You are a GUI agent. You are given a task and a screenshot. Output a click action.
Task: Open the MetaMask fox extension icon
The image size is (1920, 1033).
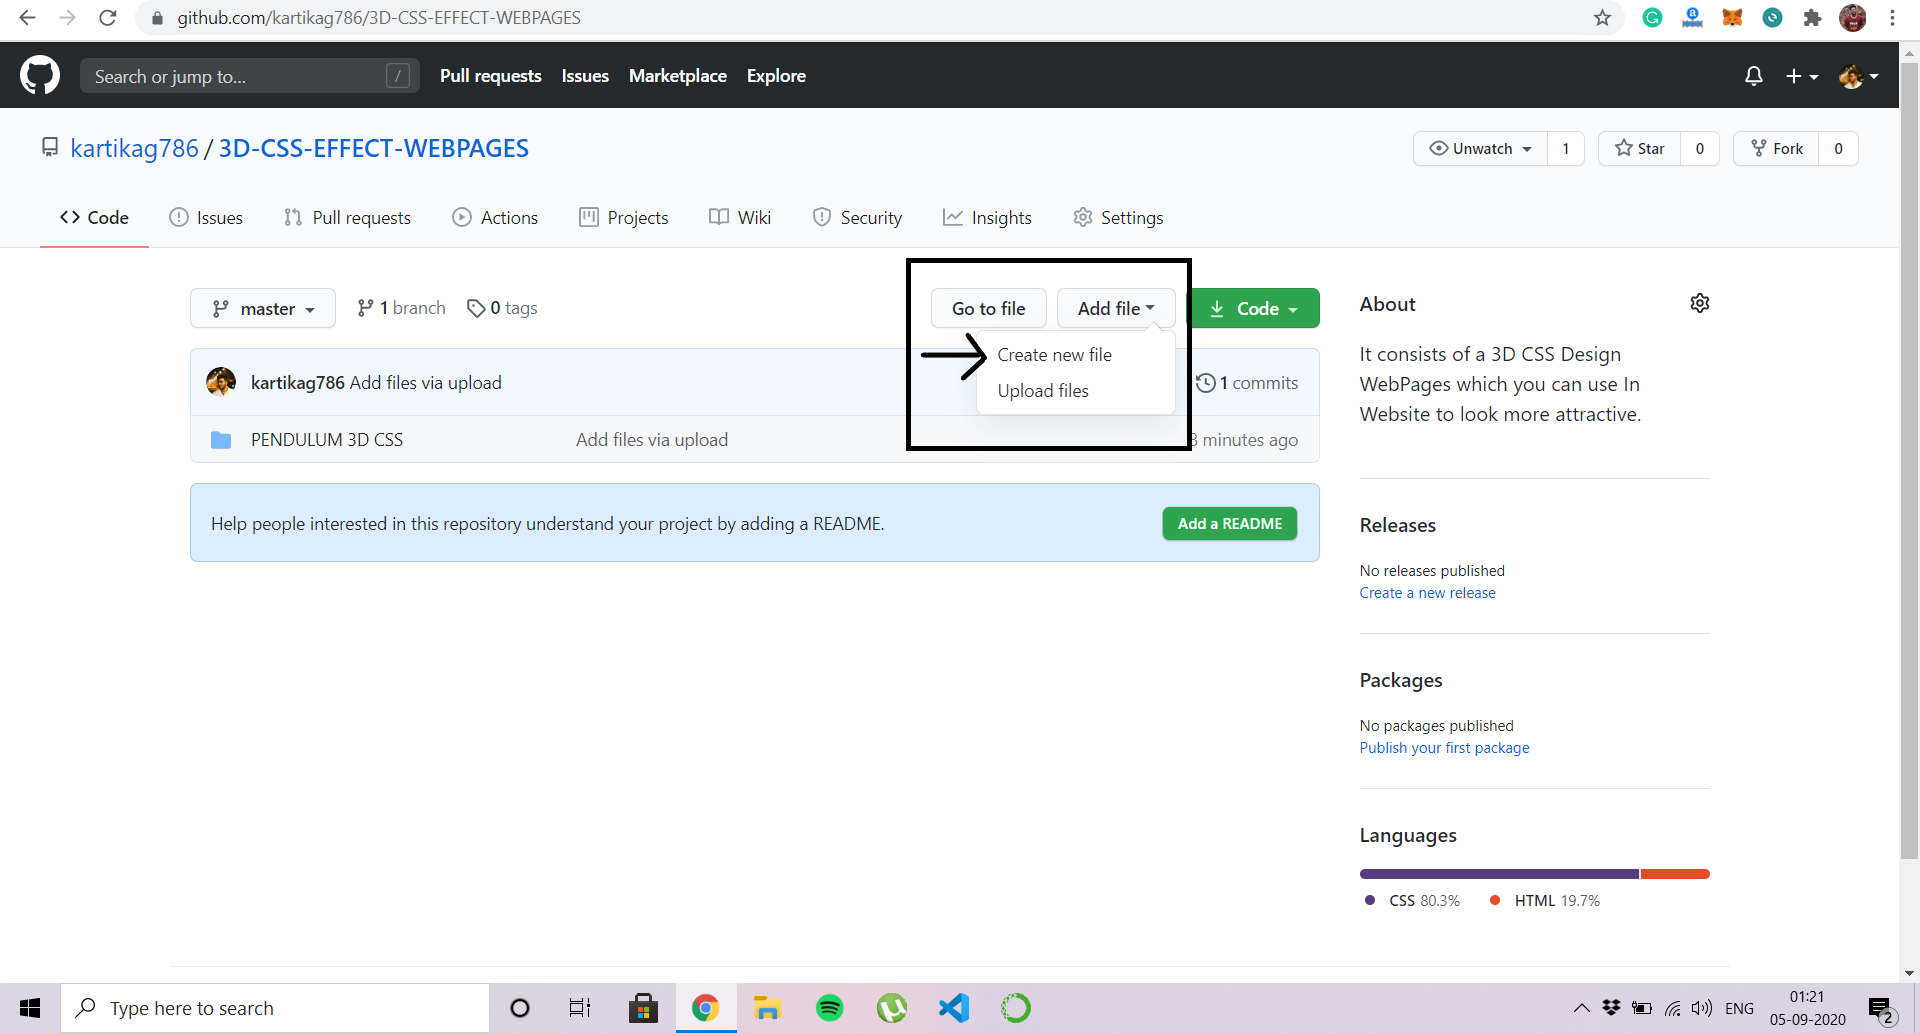[x=1733, y=17]
